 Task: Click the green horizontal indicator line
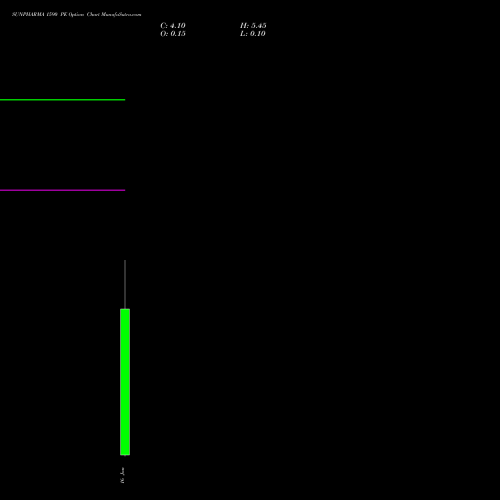pos(62,100)
